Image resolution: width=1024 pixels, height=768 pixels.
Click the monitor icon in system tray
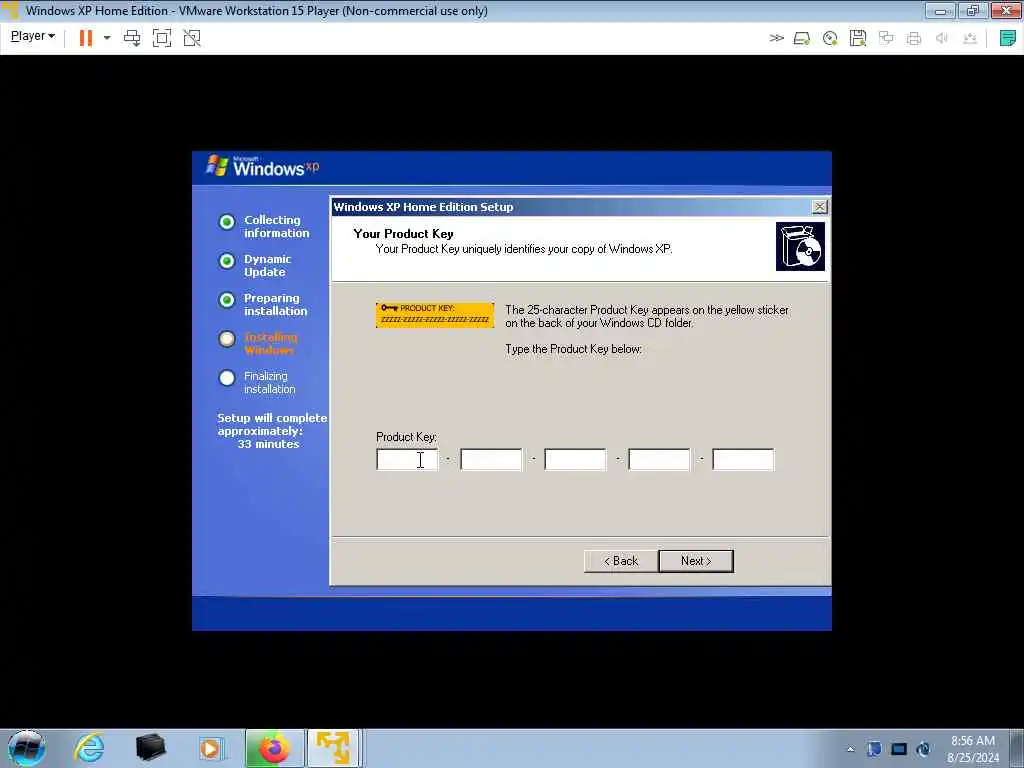(x=899, y=749)
